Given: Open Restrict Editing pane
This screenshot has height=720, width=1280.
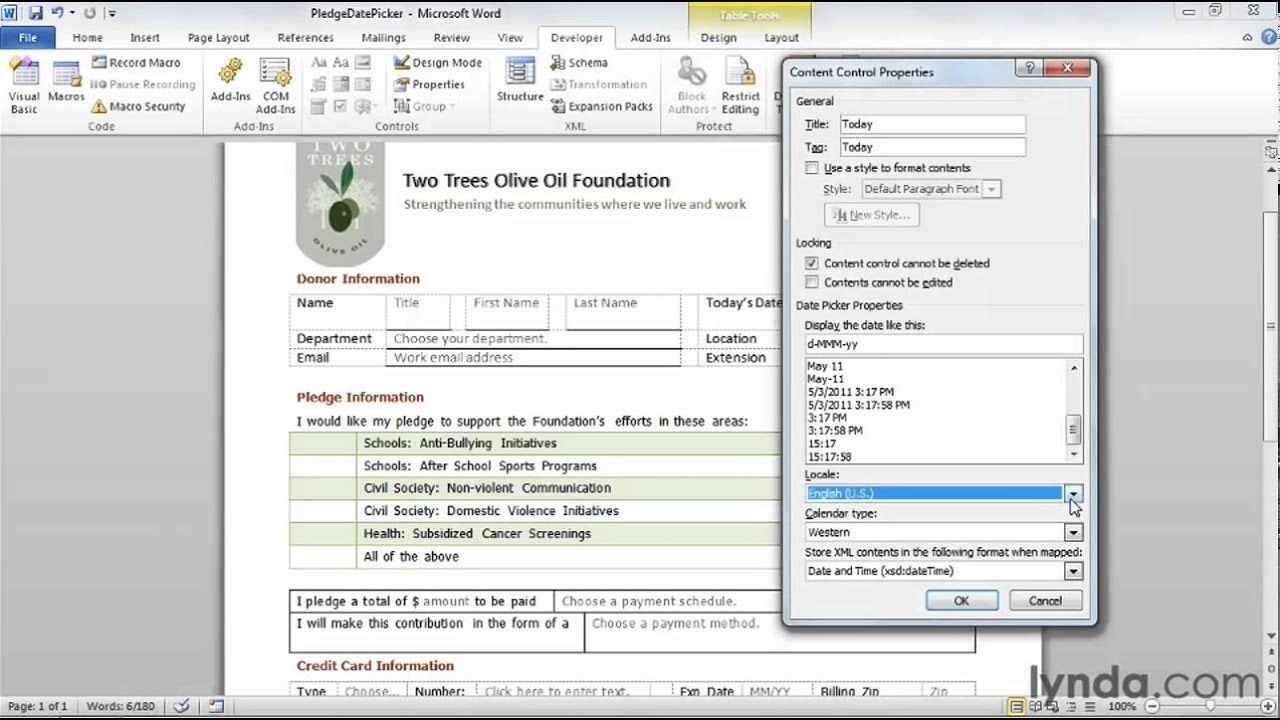Looking at the screenshot, I should tap(740, 86).
